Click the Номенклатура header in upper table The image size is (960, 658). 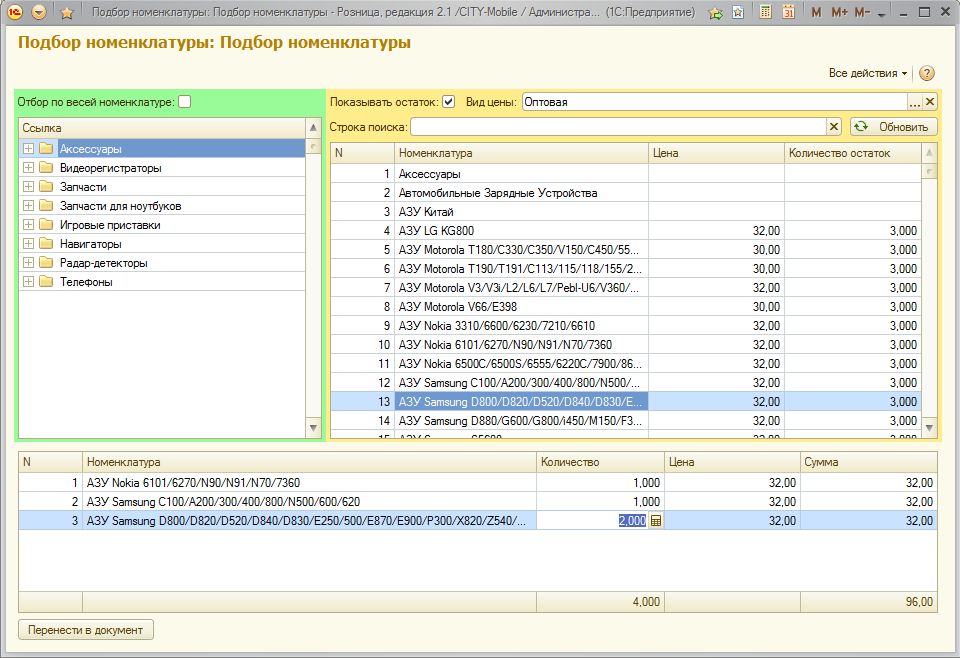coord(521,153)
